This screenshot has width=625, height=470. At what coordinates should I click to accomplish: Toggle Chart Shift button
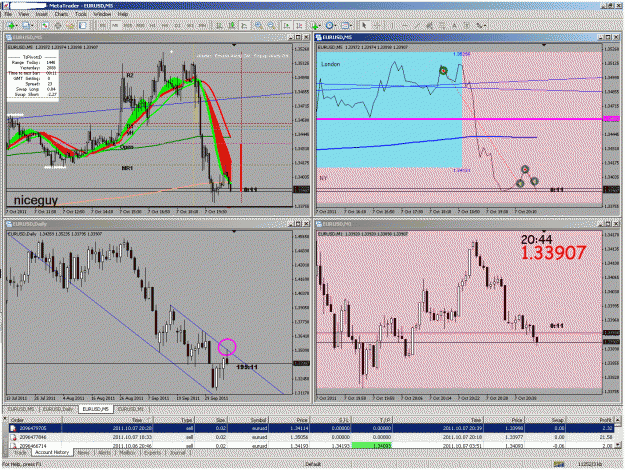point(299,26)
